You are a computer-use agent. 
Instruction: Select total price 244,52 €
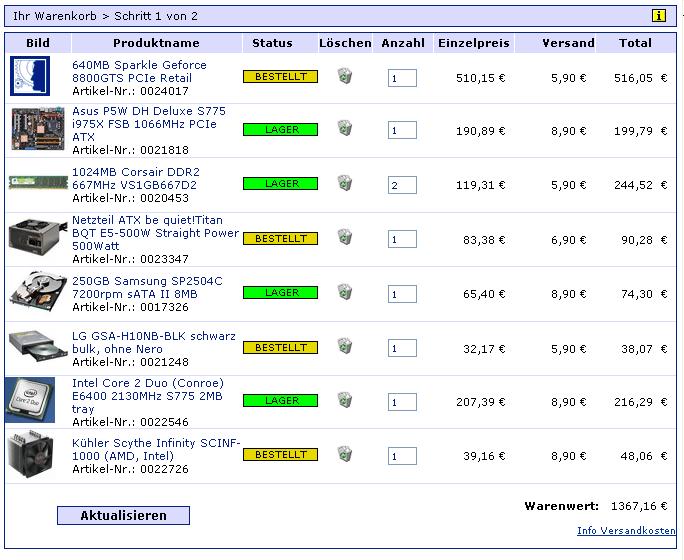click(640, 185)
